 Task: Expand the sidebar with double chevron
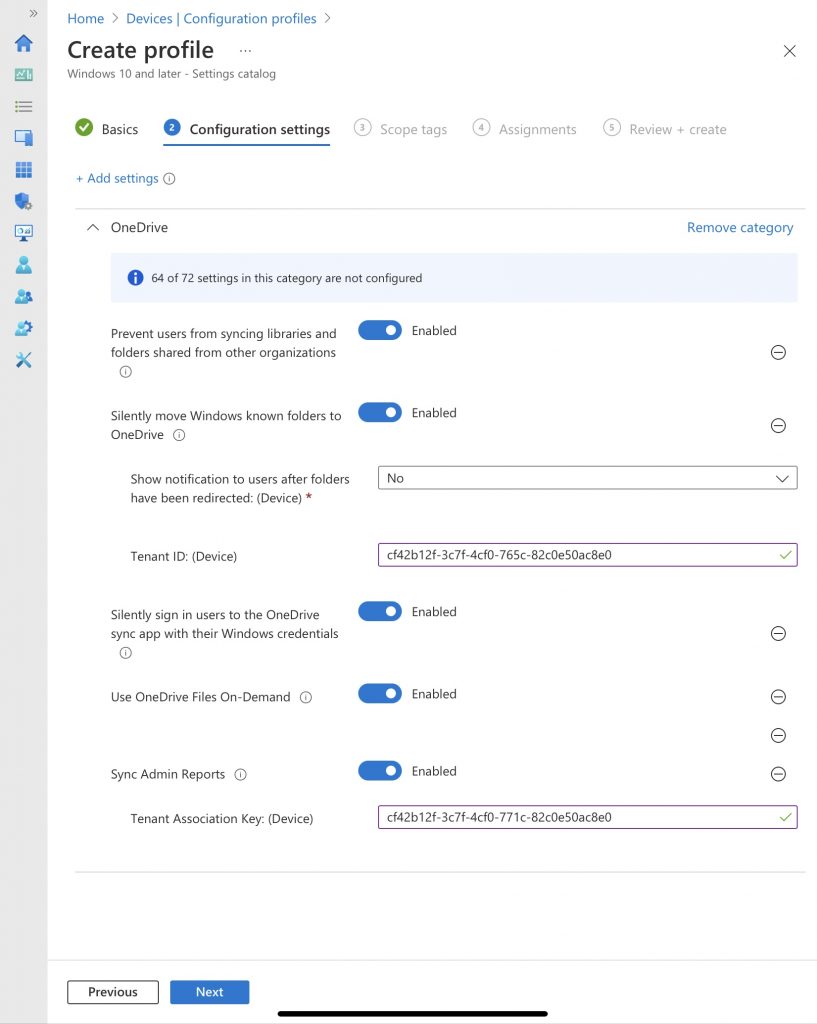coord(33,13)
